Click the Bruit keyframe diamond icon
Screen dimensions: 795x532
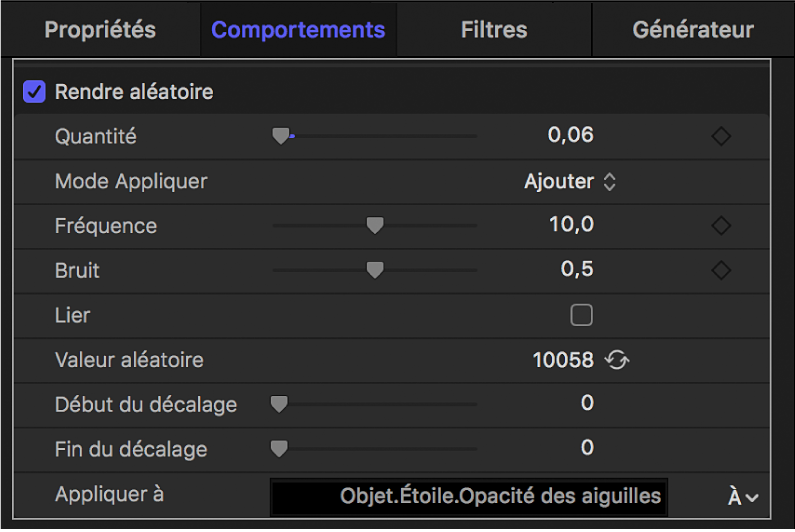pyautogui.click(x=721, y=271)
